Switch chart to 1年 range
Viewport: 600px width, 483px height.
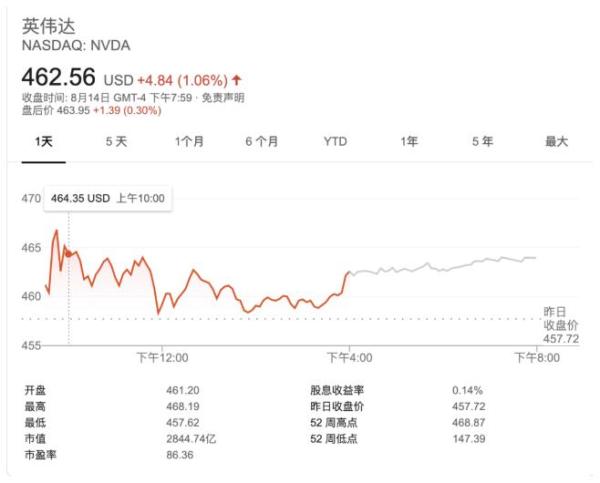(x=409, y=142)
